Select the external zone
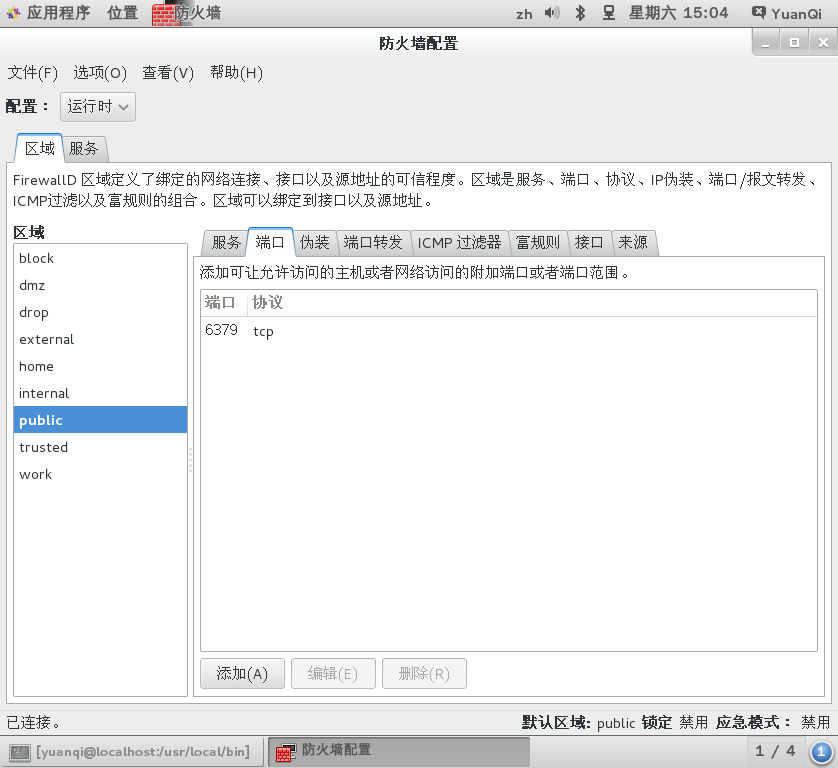This screenshot has height=768, width=838. pyautogui.click(x=100, y=339)
